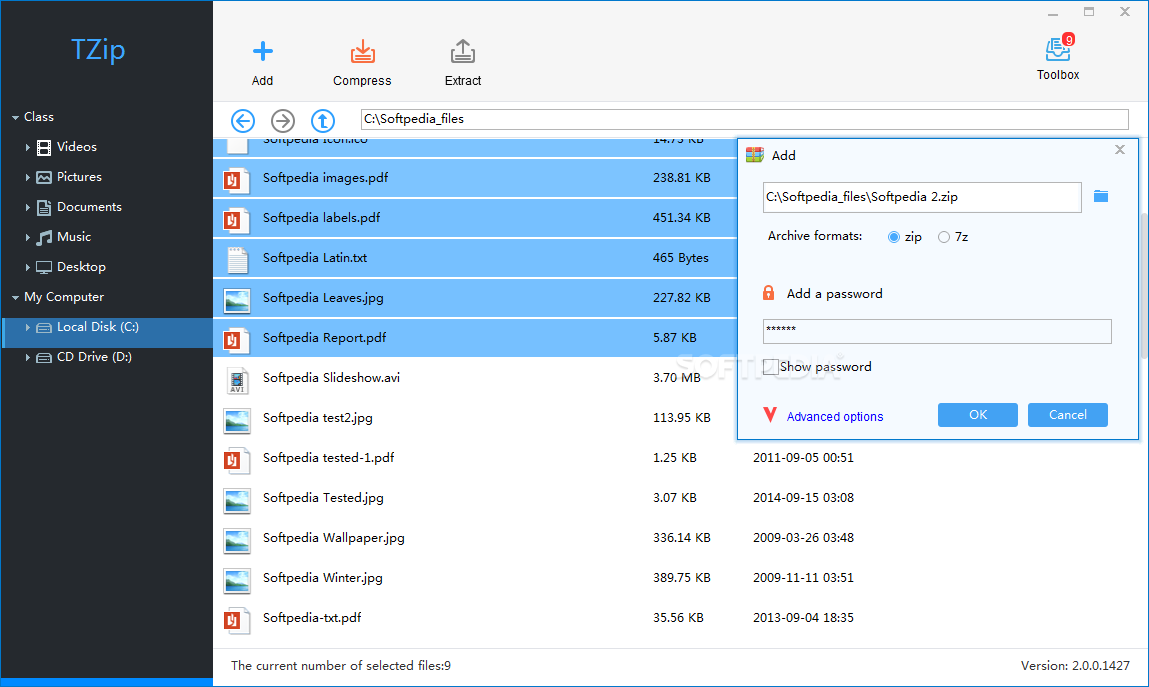Open Advanced options in Add dialog
1149x687 pixels.
click(835, 416)
